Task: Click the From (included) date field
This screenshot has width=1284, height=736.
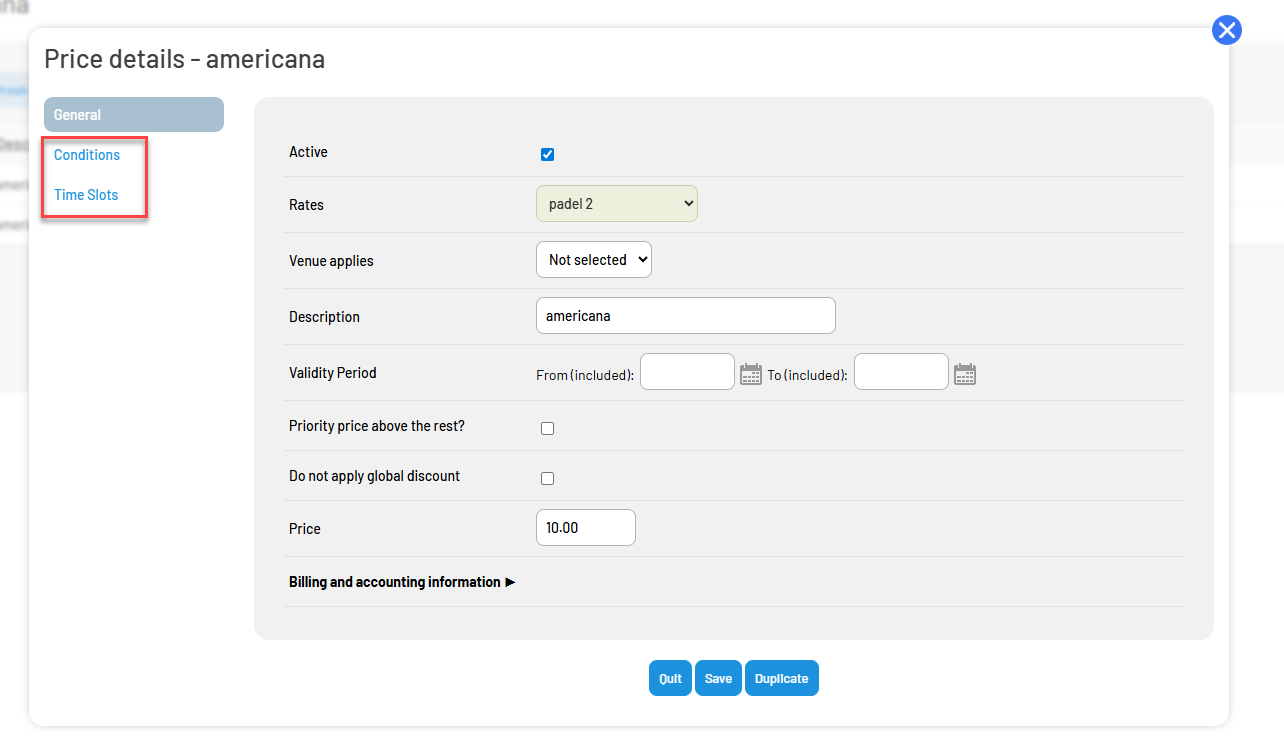Action: click(x=687, y=372)
